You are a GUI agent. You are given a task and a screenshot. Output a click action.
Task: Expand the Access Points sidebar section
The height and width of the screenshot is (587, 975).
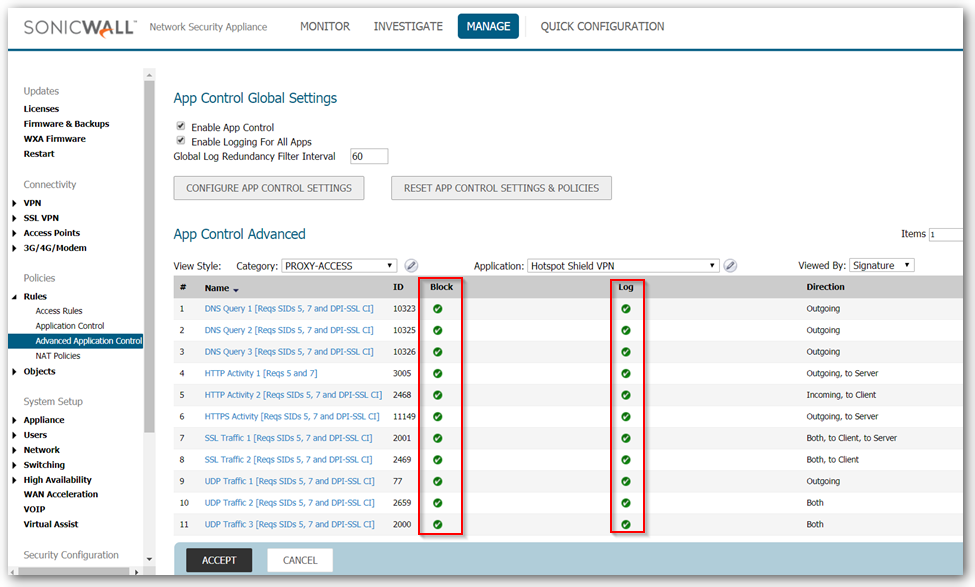[14, 233]
